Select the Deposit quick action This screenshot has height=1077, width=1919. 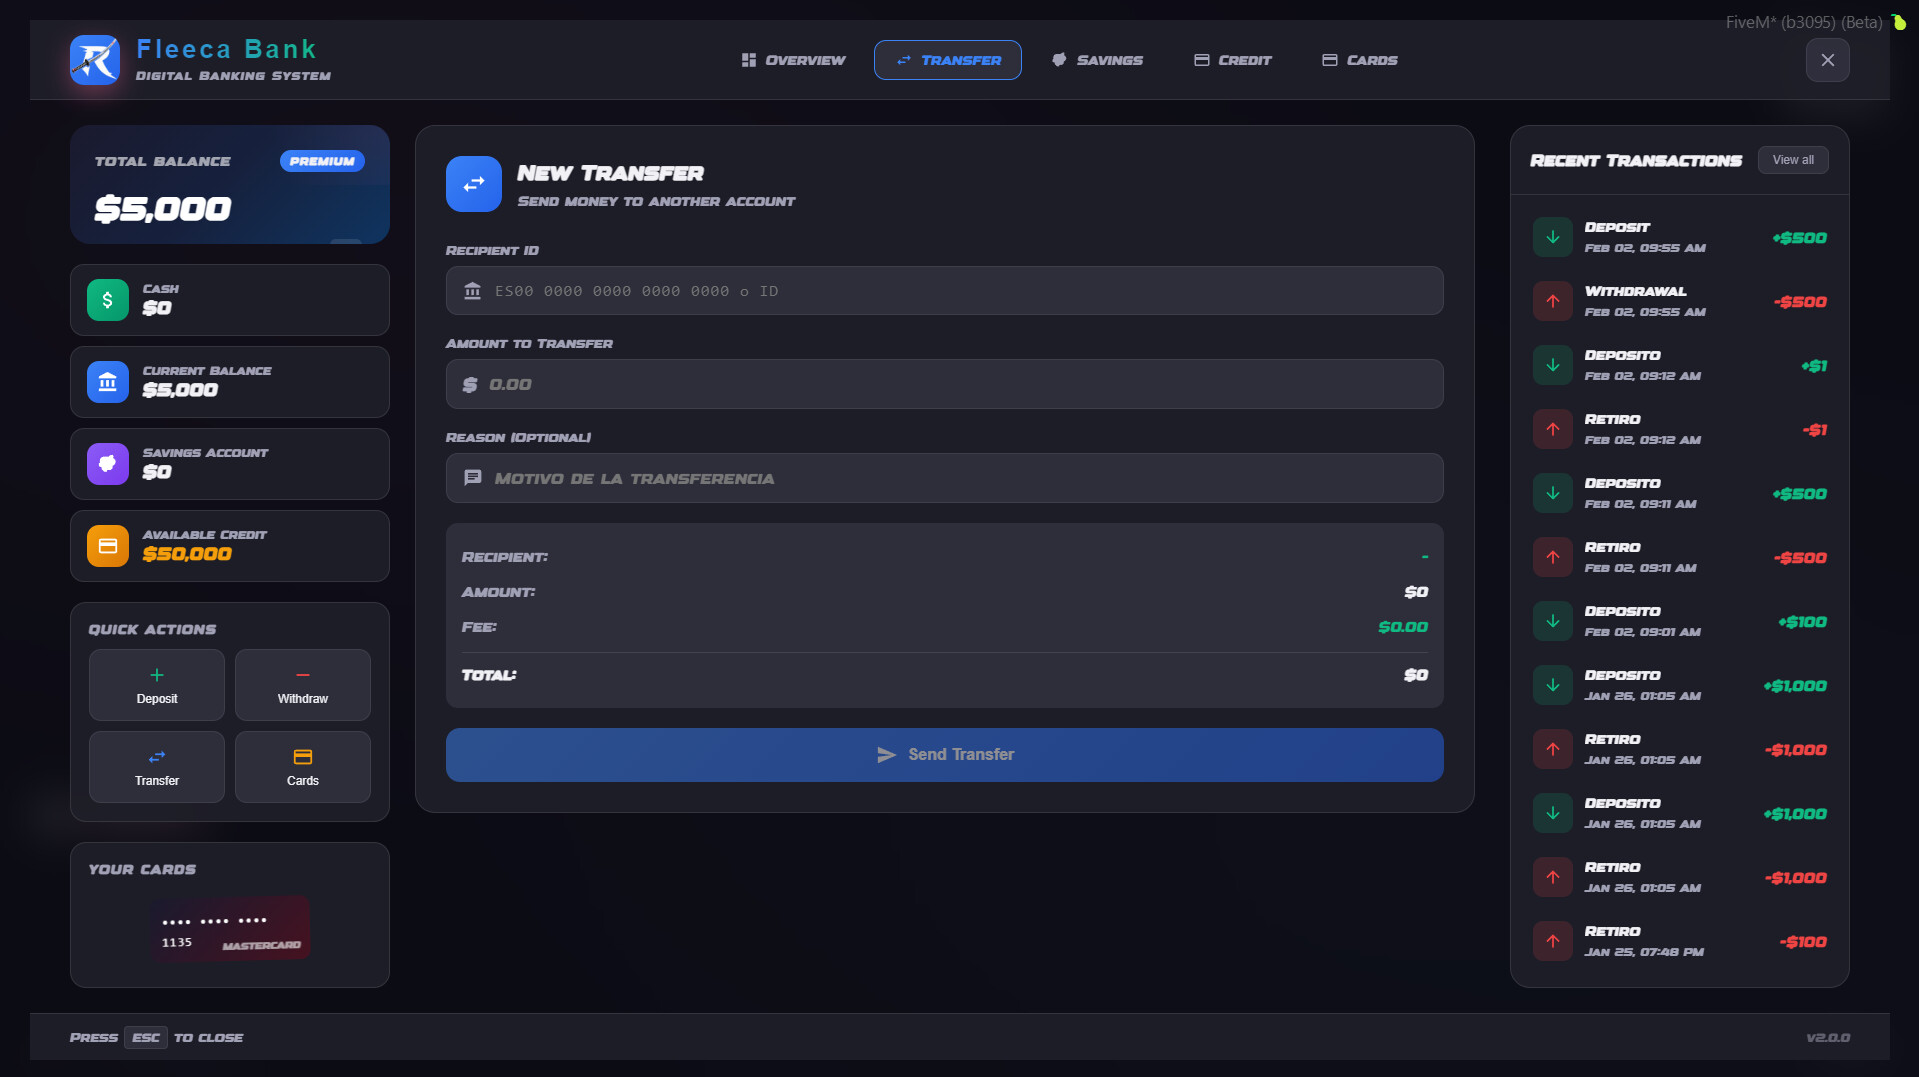pyautogui.click(x=157, y=685)
